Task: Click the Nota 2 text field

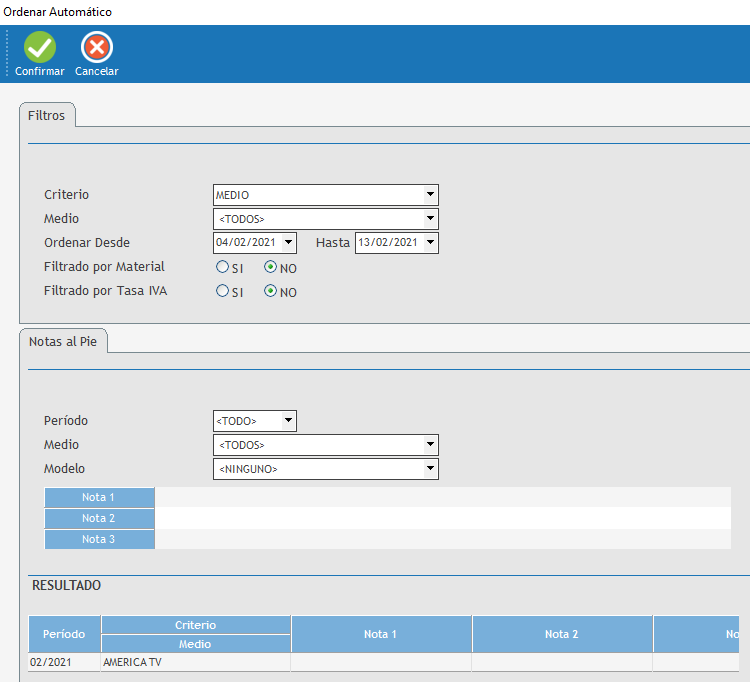Action: coord(442,519)
